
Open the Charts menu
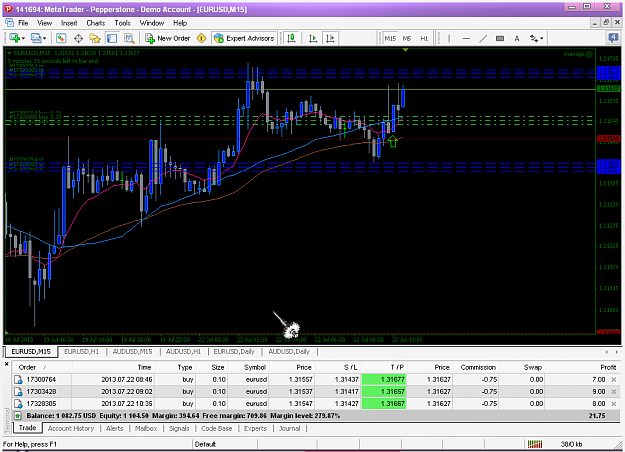coord(96,23)
